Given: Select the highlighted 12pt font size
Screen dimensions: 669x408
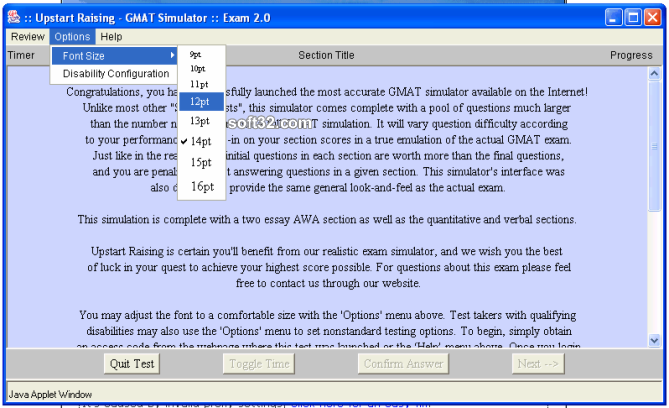Looking at the screenshot, I should click(201, 102).
